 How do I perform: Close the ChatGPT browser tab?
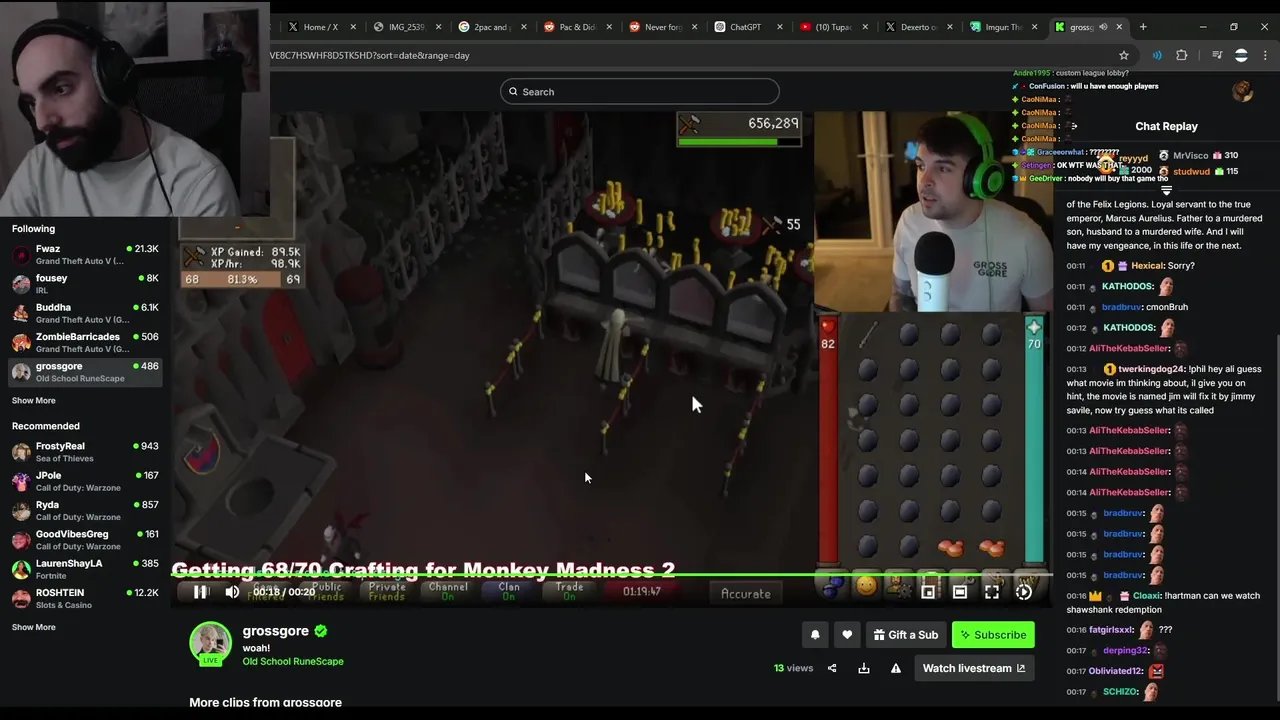point(779,27)
